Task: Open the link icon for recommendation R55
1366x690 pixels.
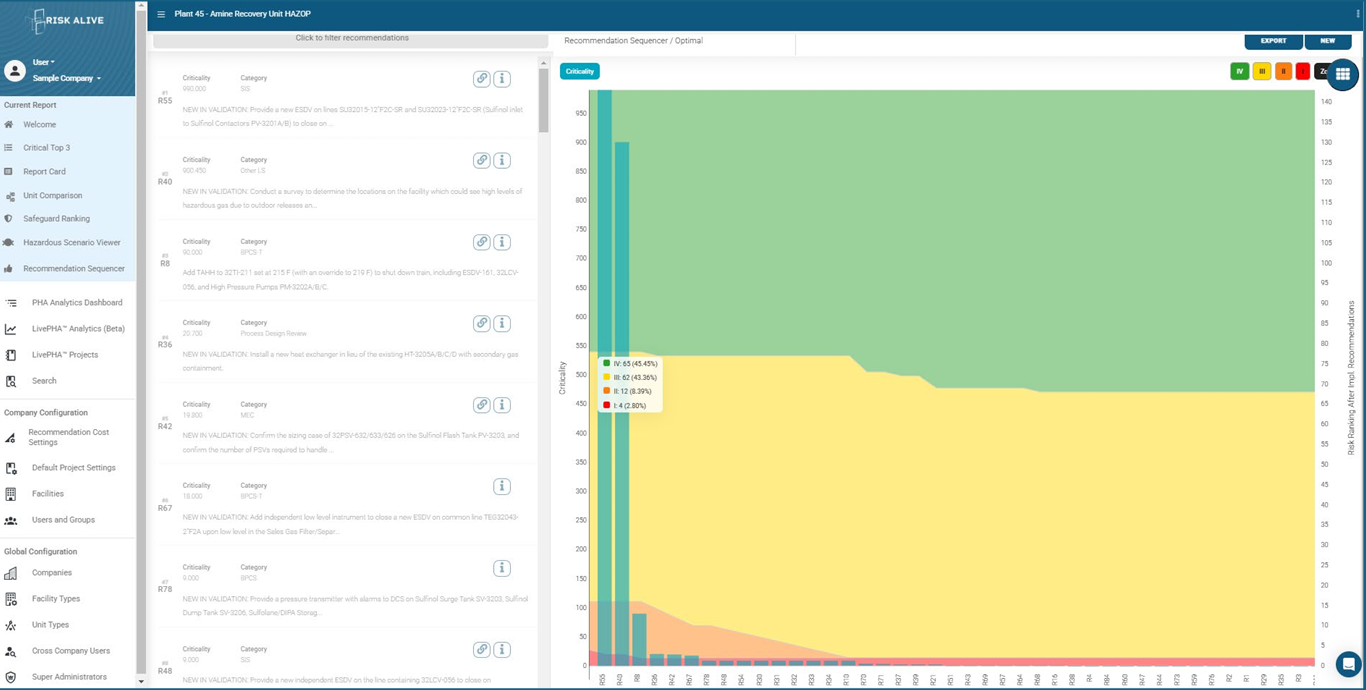Action: point(481,79)
